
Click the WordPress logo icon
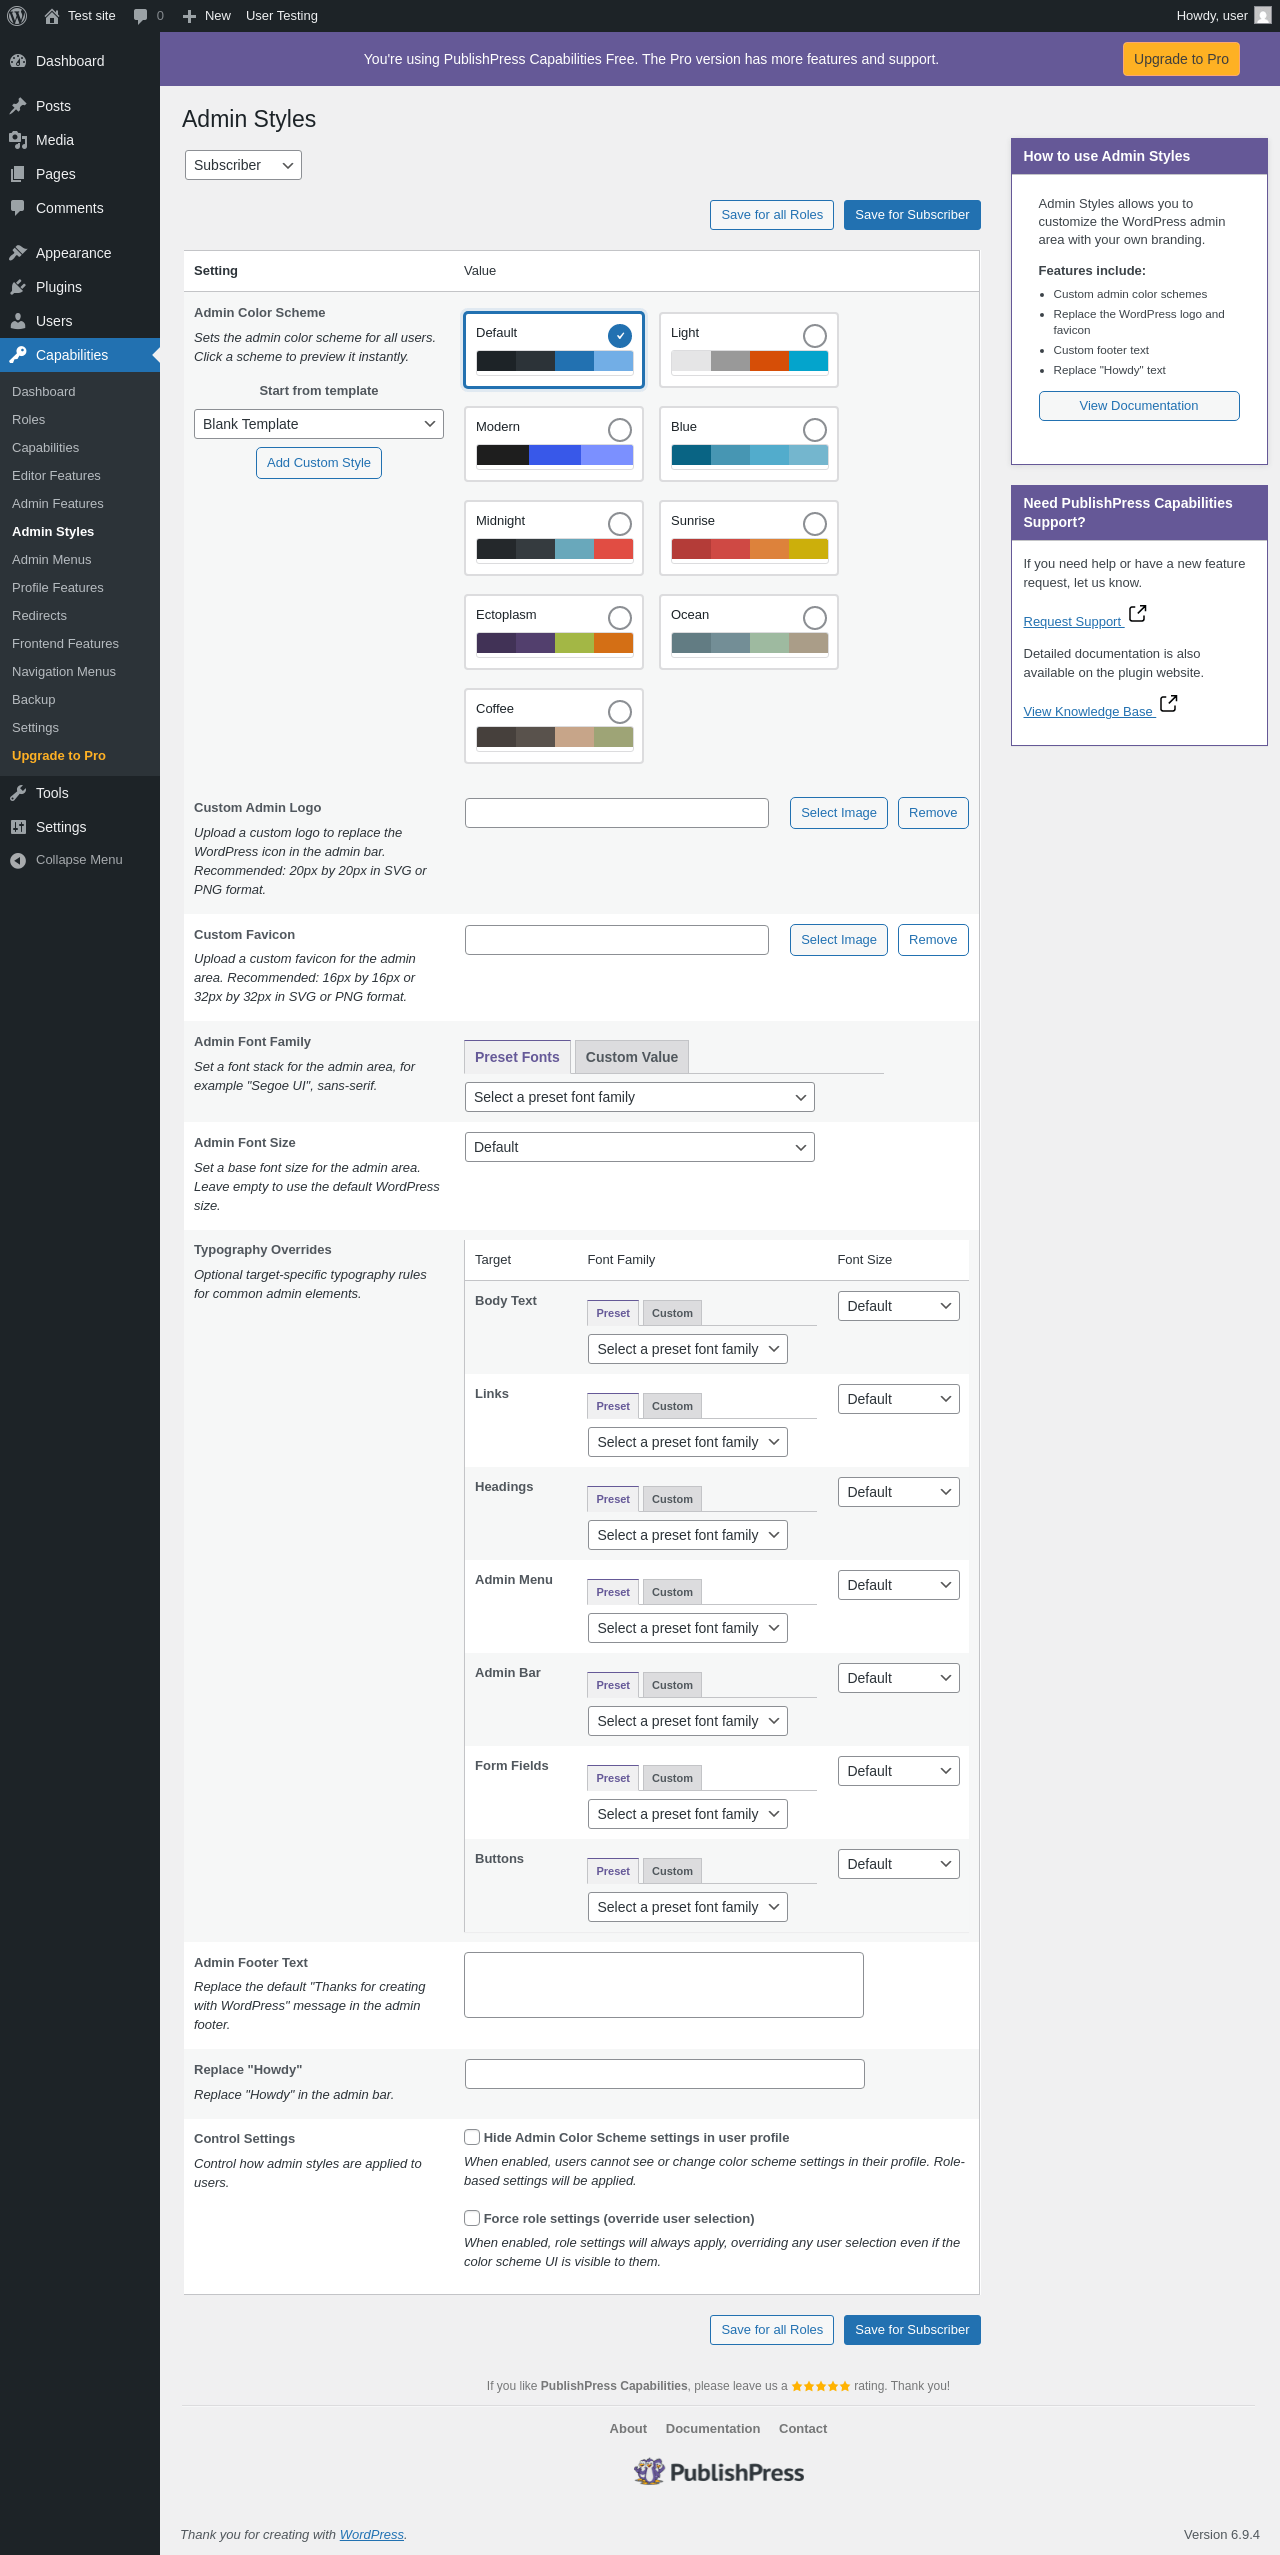coord(17,16)
